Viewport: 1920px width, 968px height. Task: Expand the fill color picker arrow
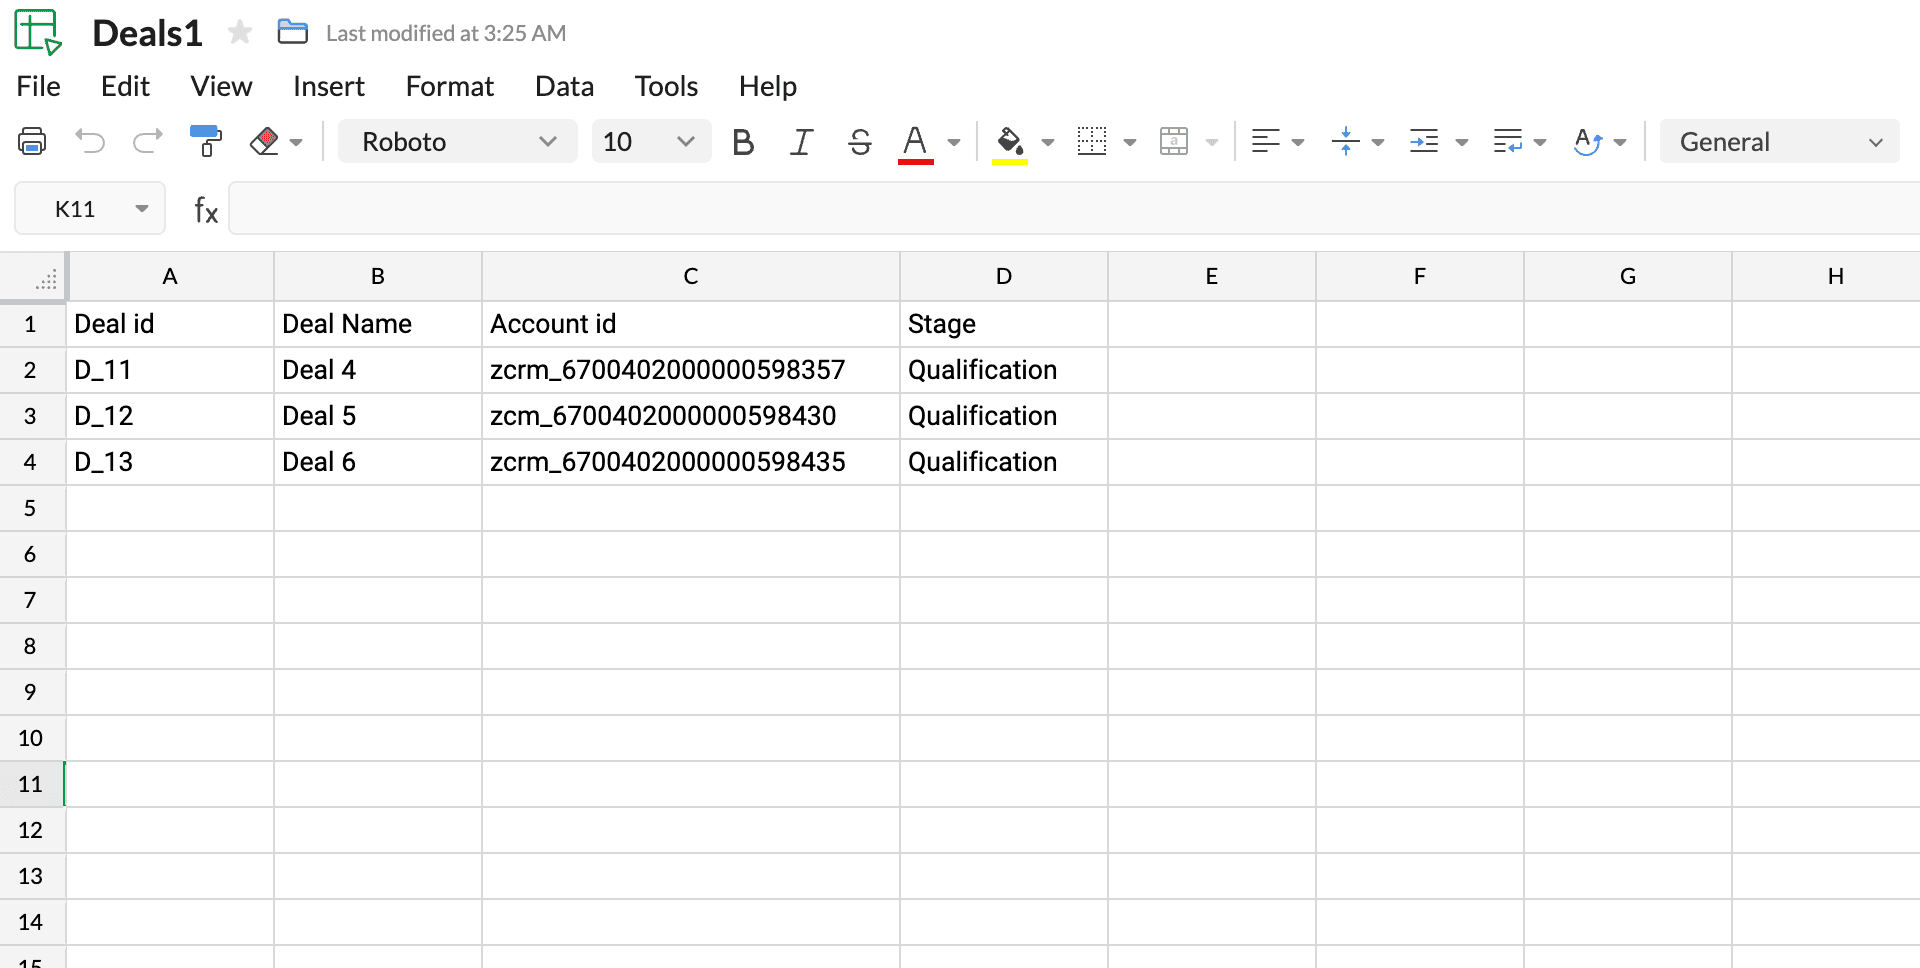pyautogui.click(x=1048, y=143)
